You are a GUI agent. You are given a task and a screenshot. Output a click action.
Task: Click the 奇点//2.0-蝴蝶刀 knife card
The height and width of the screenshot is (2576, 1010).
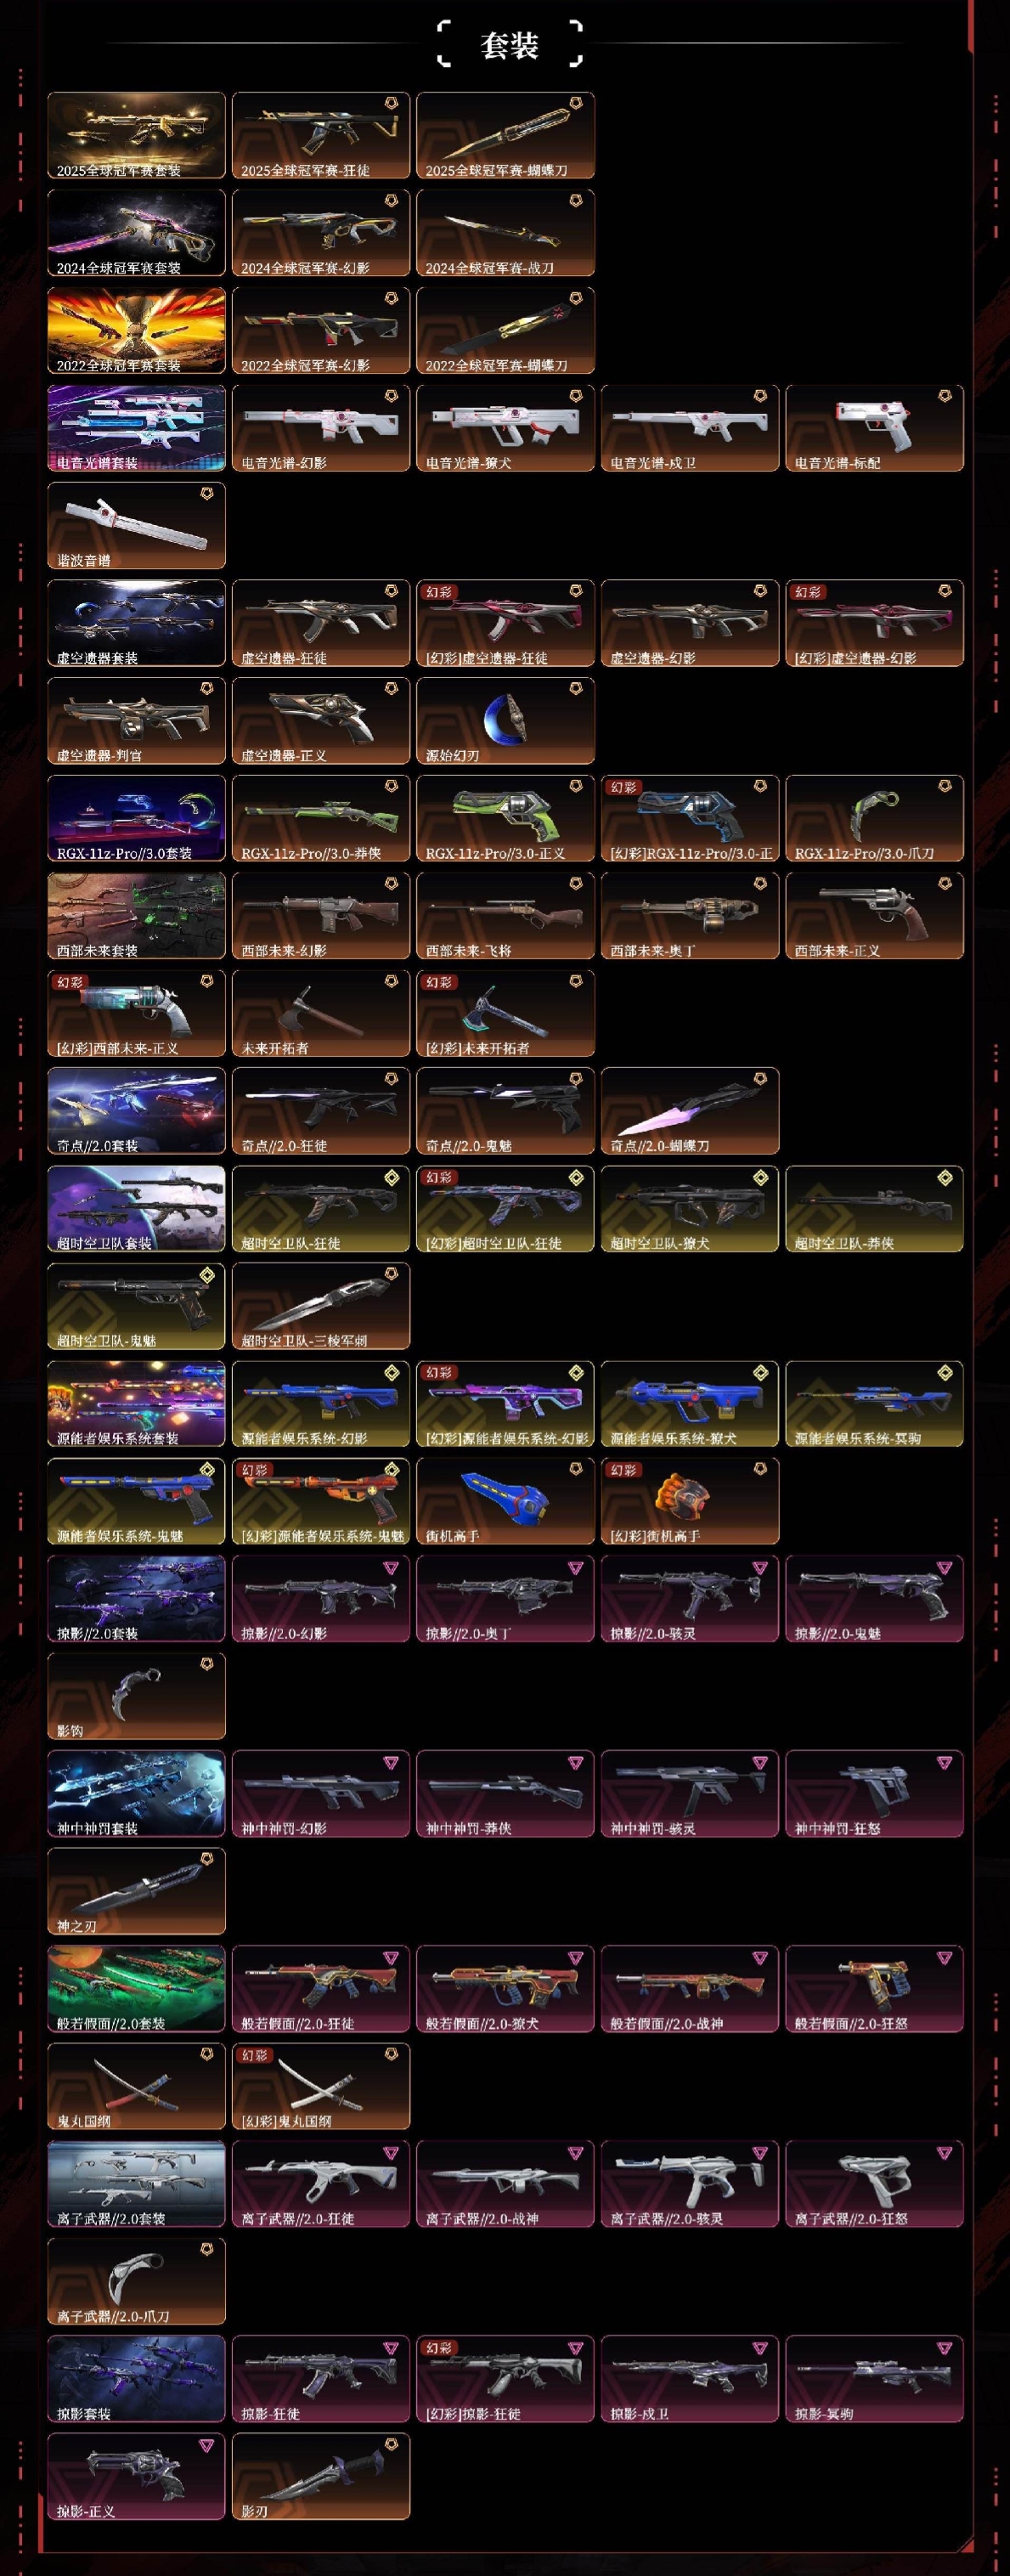coord(690,1111)
